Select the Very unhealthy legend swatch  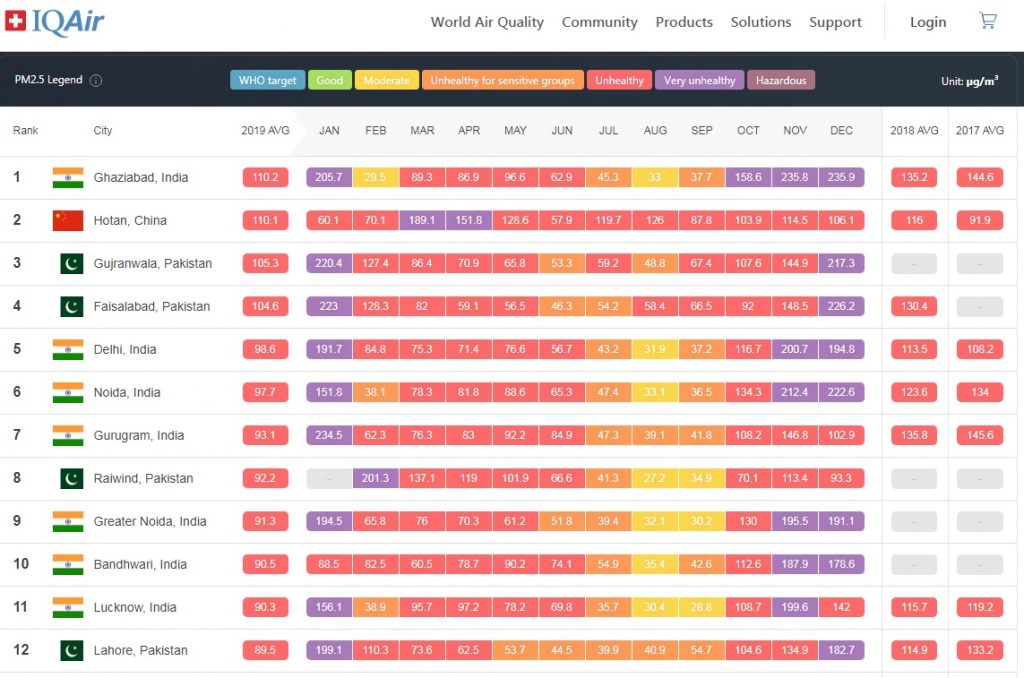tap(699, 80)
